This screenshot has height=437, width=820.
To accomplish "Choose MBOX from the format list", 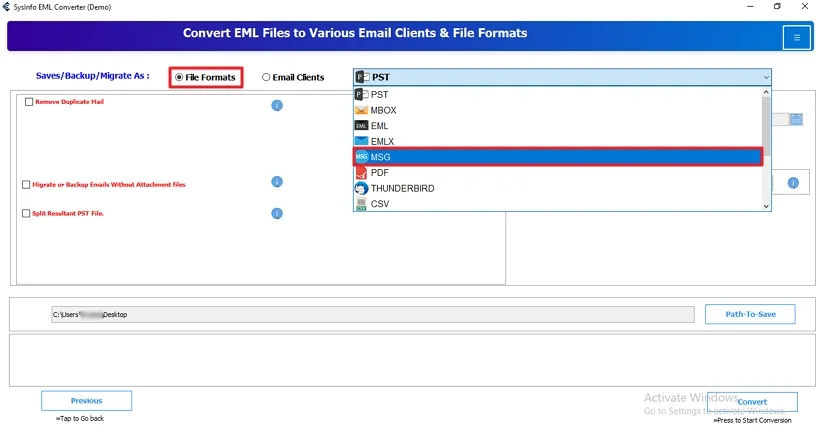I will point(557,110).
